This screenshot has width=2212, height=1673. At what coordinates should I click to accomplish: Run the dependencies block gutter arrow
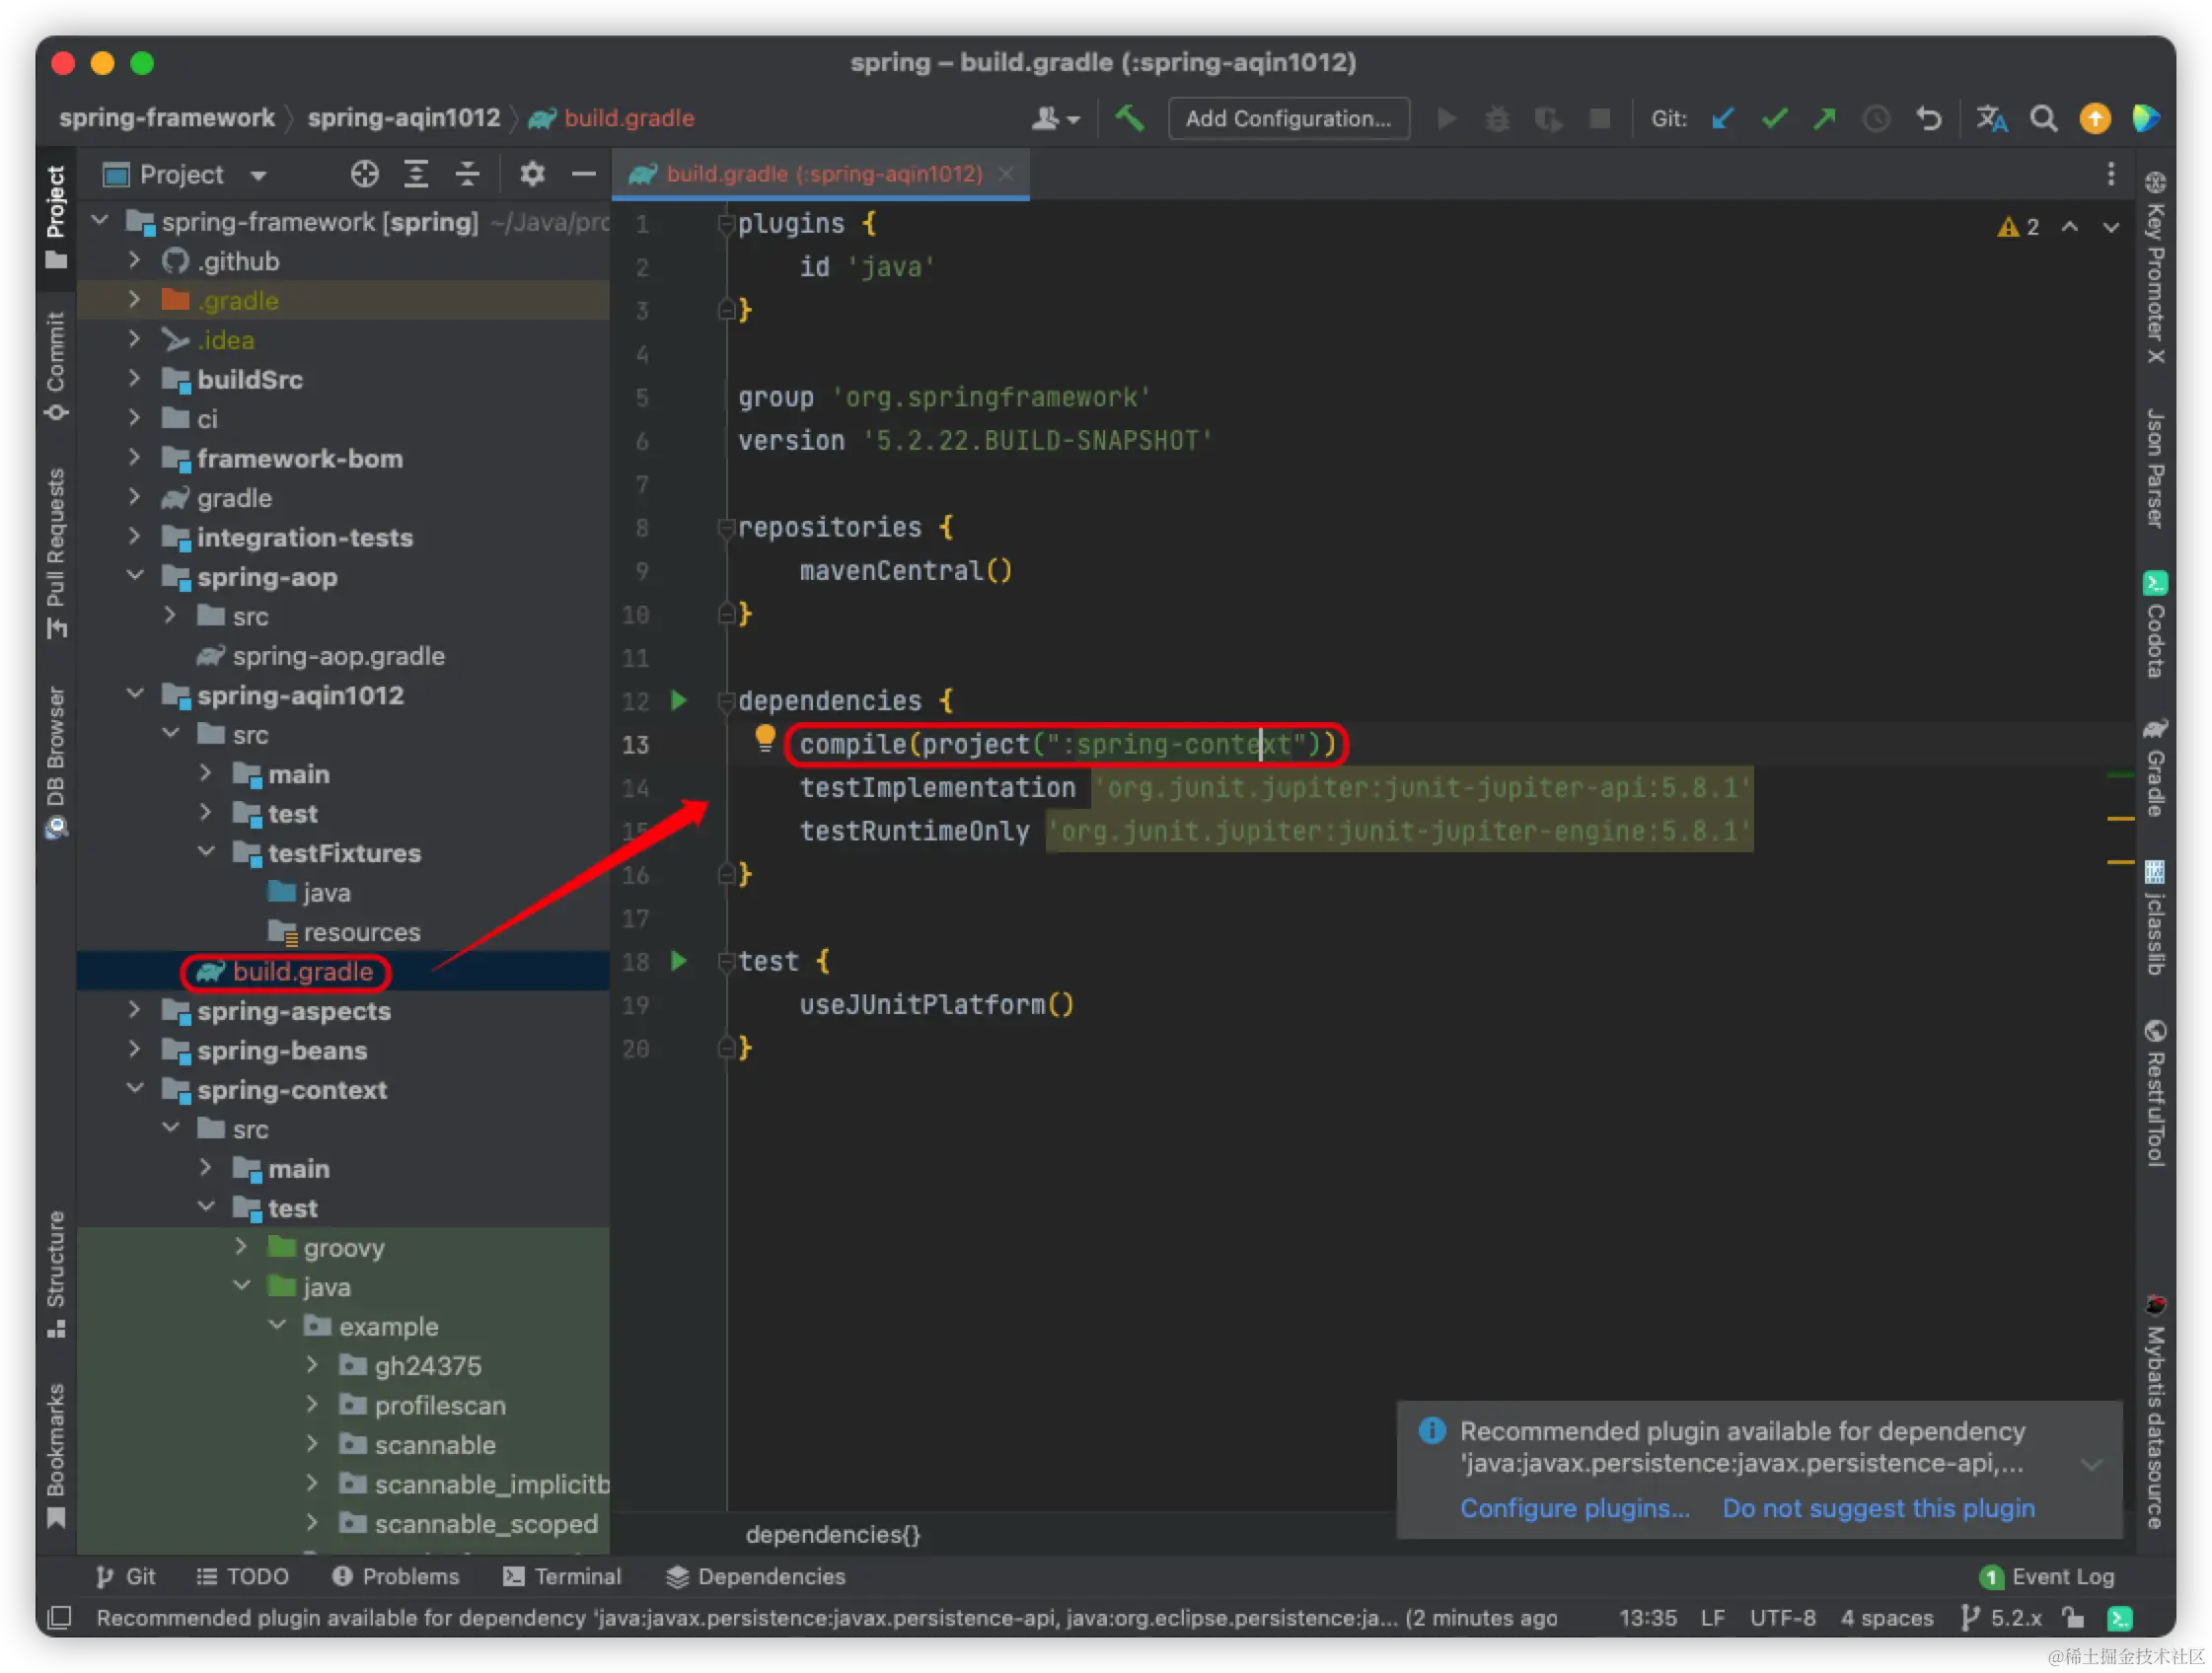point(679,700)
